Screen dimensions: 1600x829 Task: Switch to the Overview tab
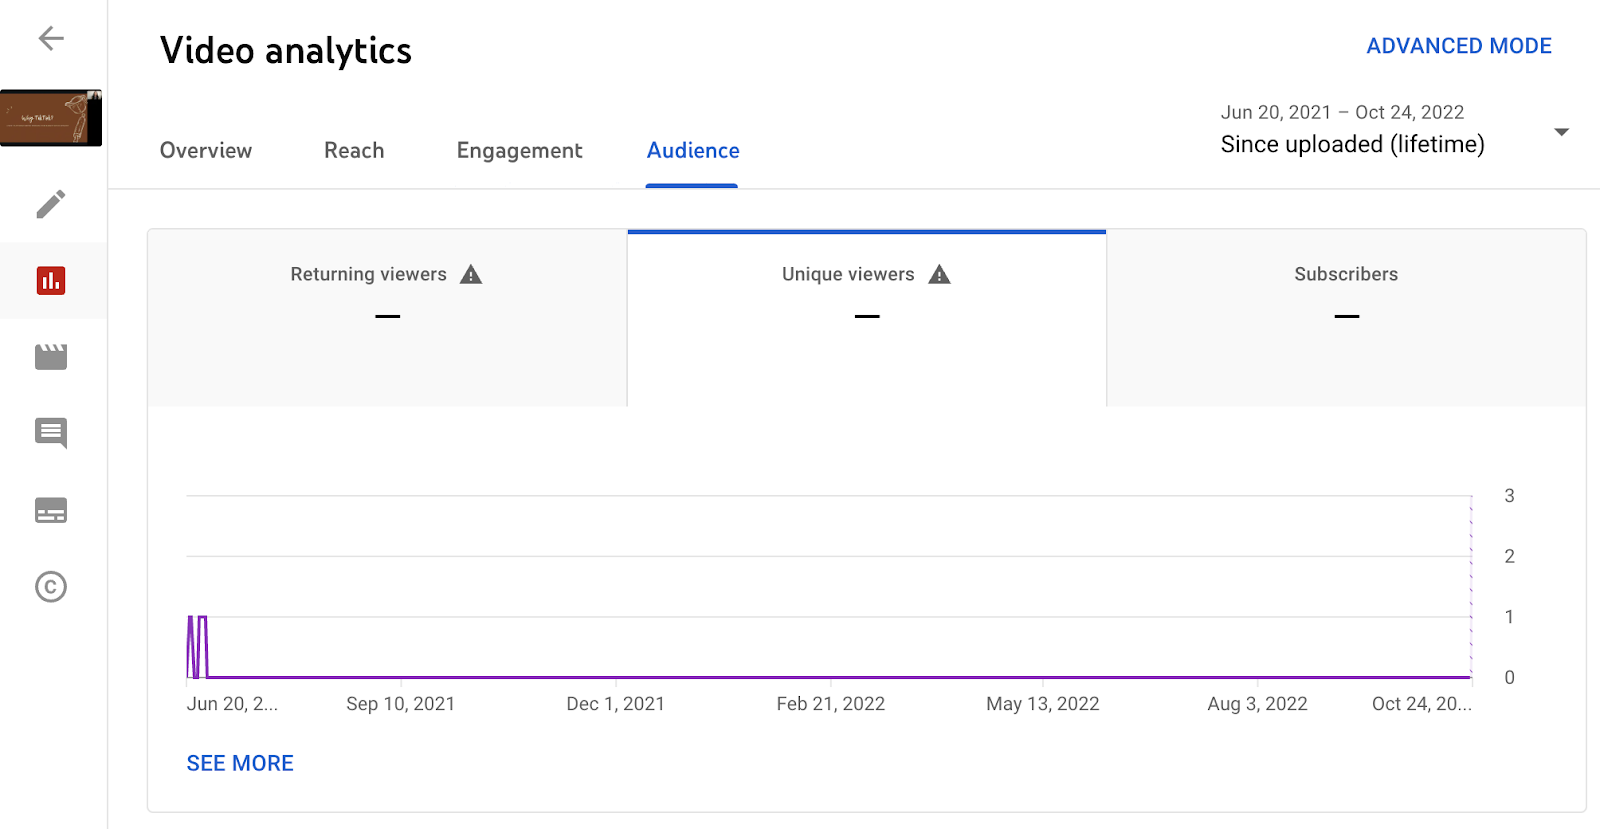[206, 151]
